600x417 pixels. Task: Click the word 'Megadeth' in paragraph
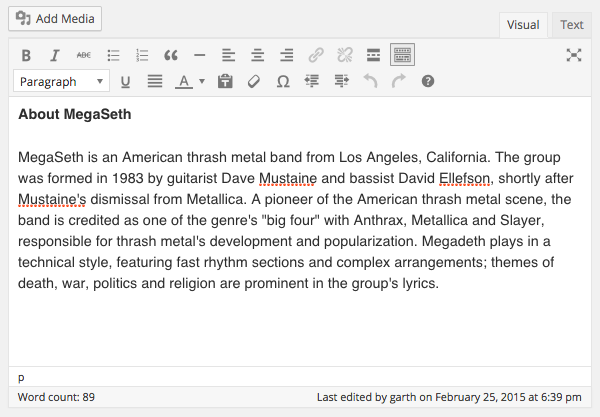[453, 242]
